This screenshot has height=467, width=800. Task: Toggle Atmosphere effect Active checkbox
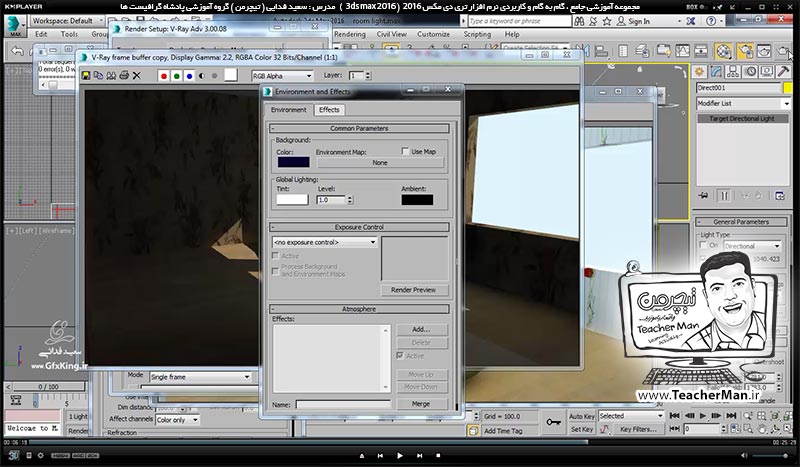(x=400, y=356)
